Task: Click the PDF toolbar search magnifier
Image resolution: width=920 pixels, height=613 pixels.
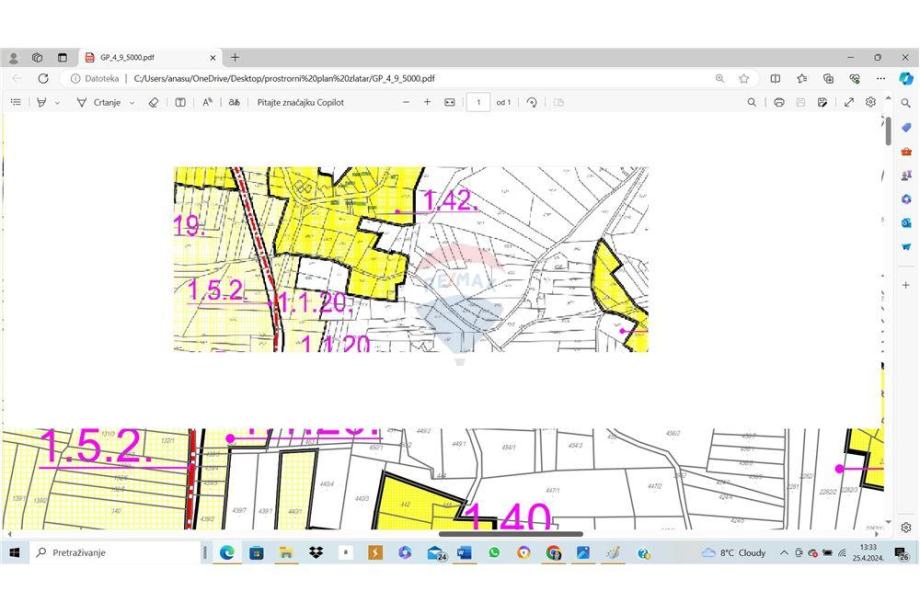Action: 752,102
